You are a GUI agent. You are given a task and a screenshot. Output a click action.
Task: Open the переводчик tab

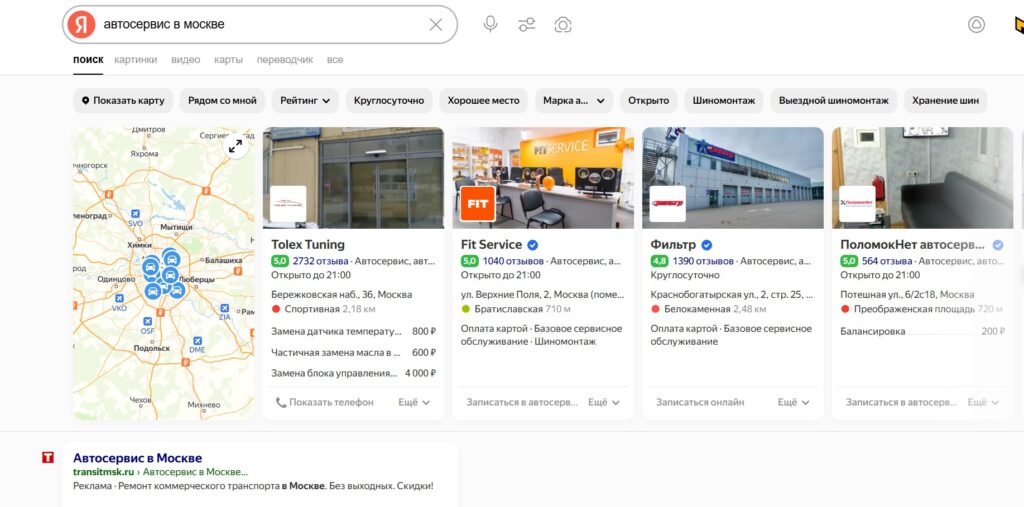click(285, 59)
